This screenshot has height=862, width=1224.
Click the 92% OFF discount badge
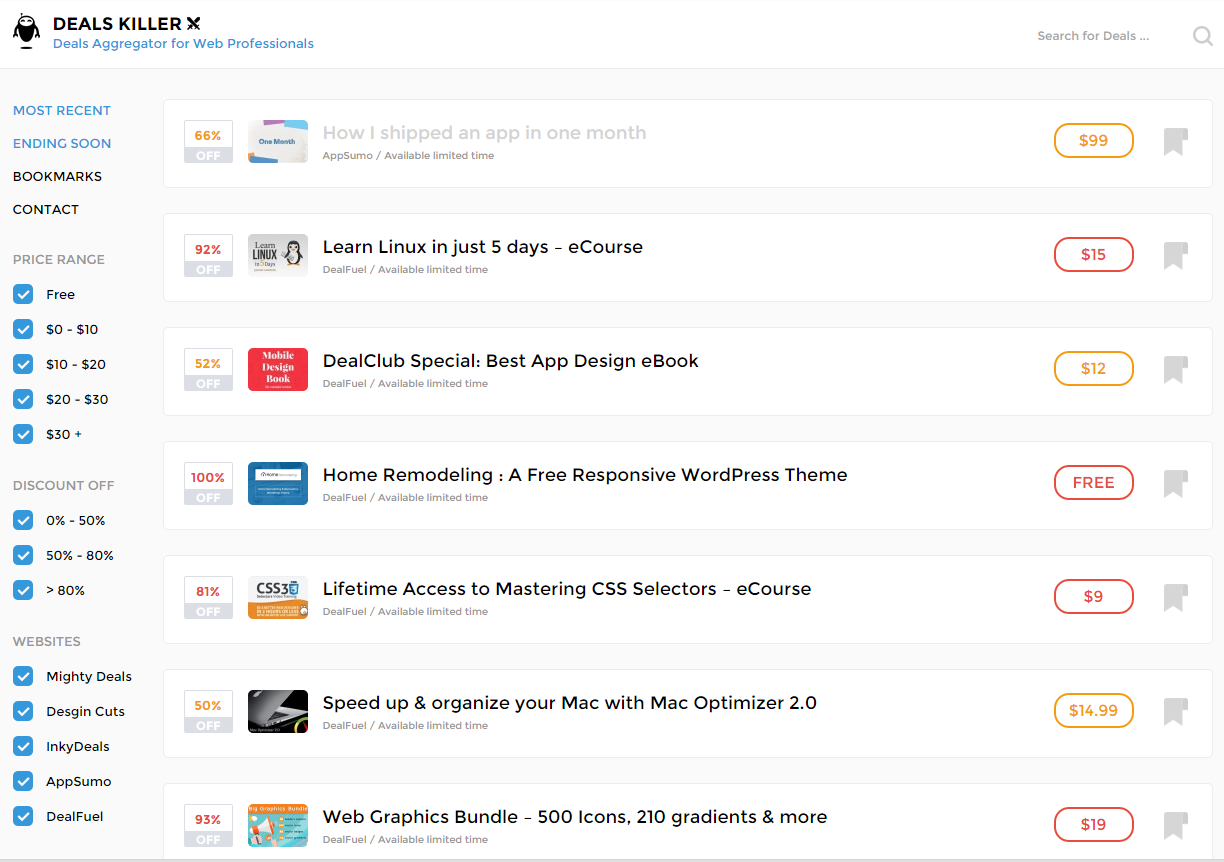tap(208, 255)
